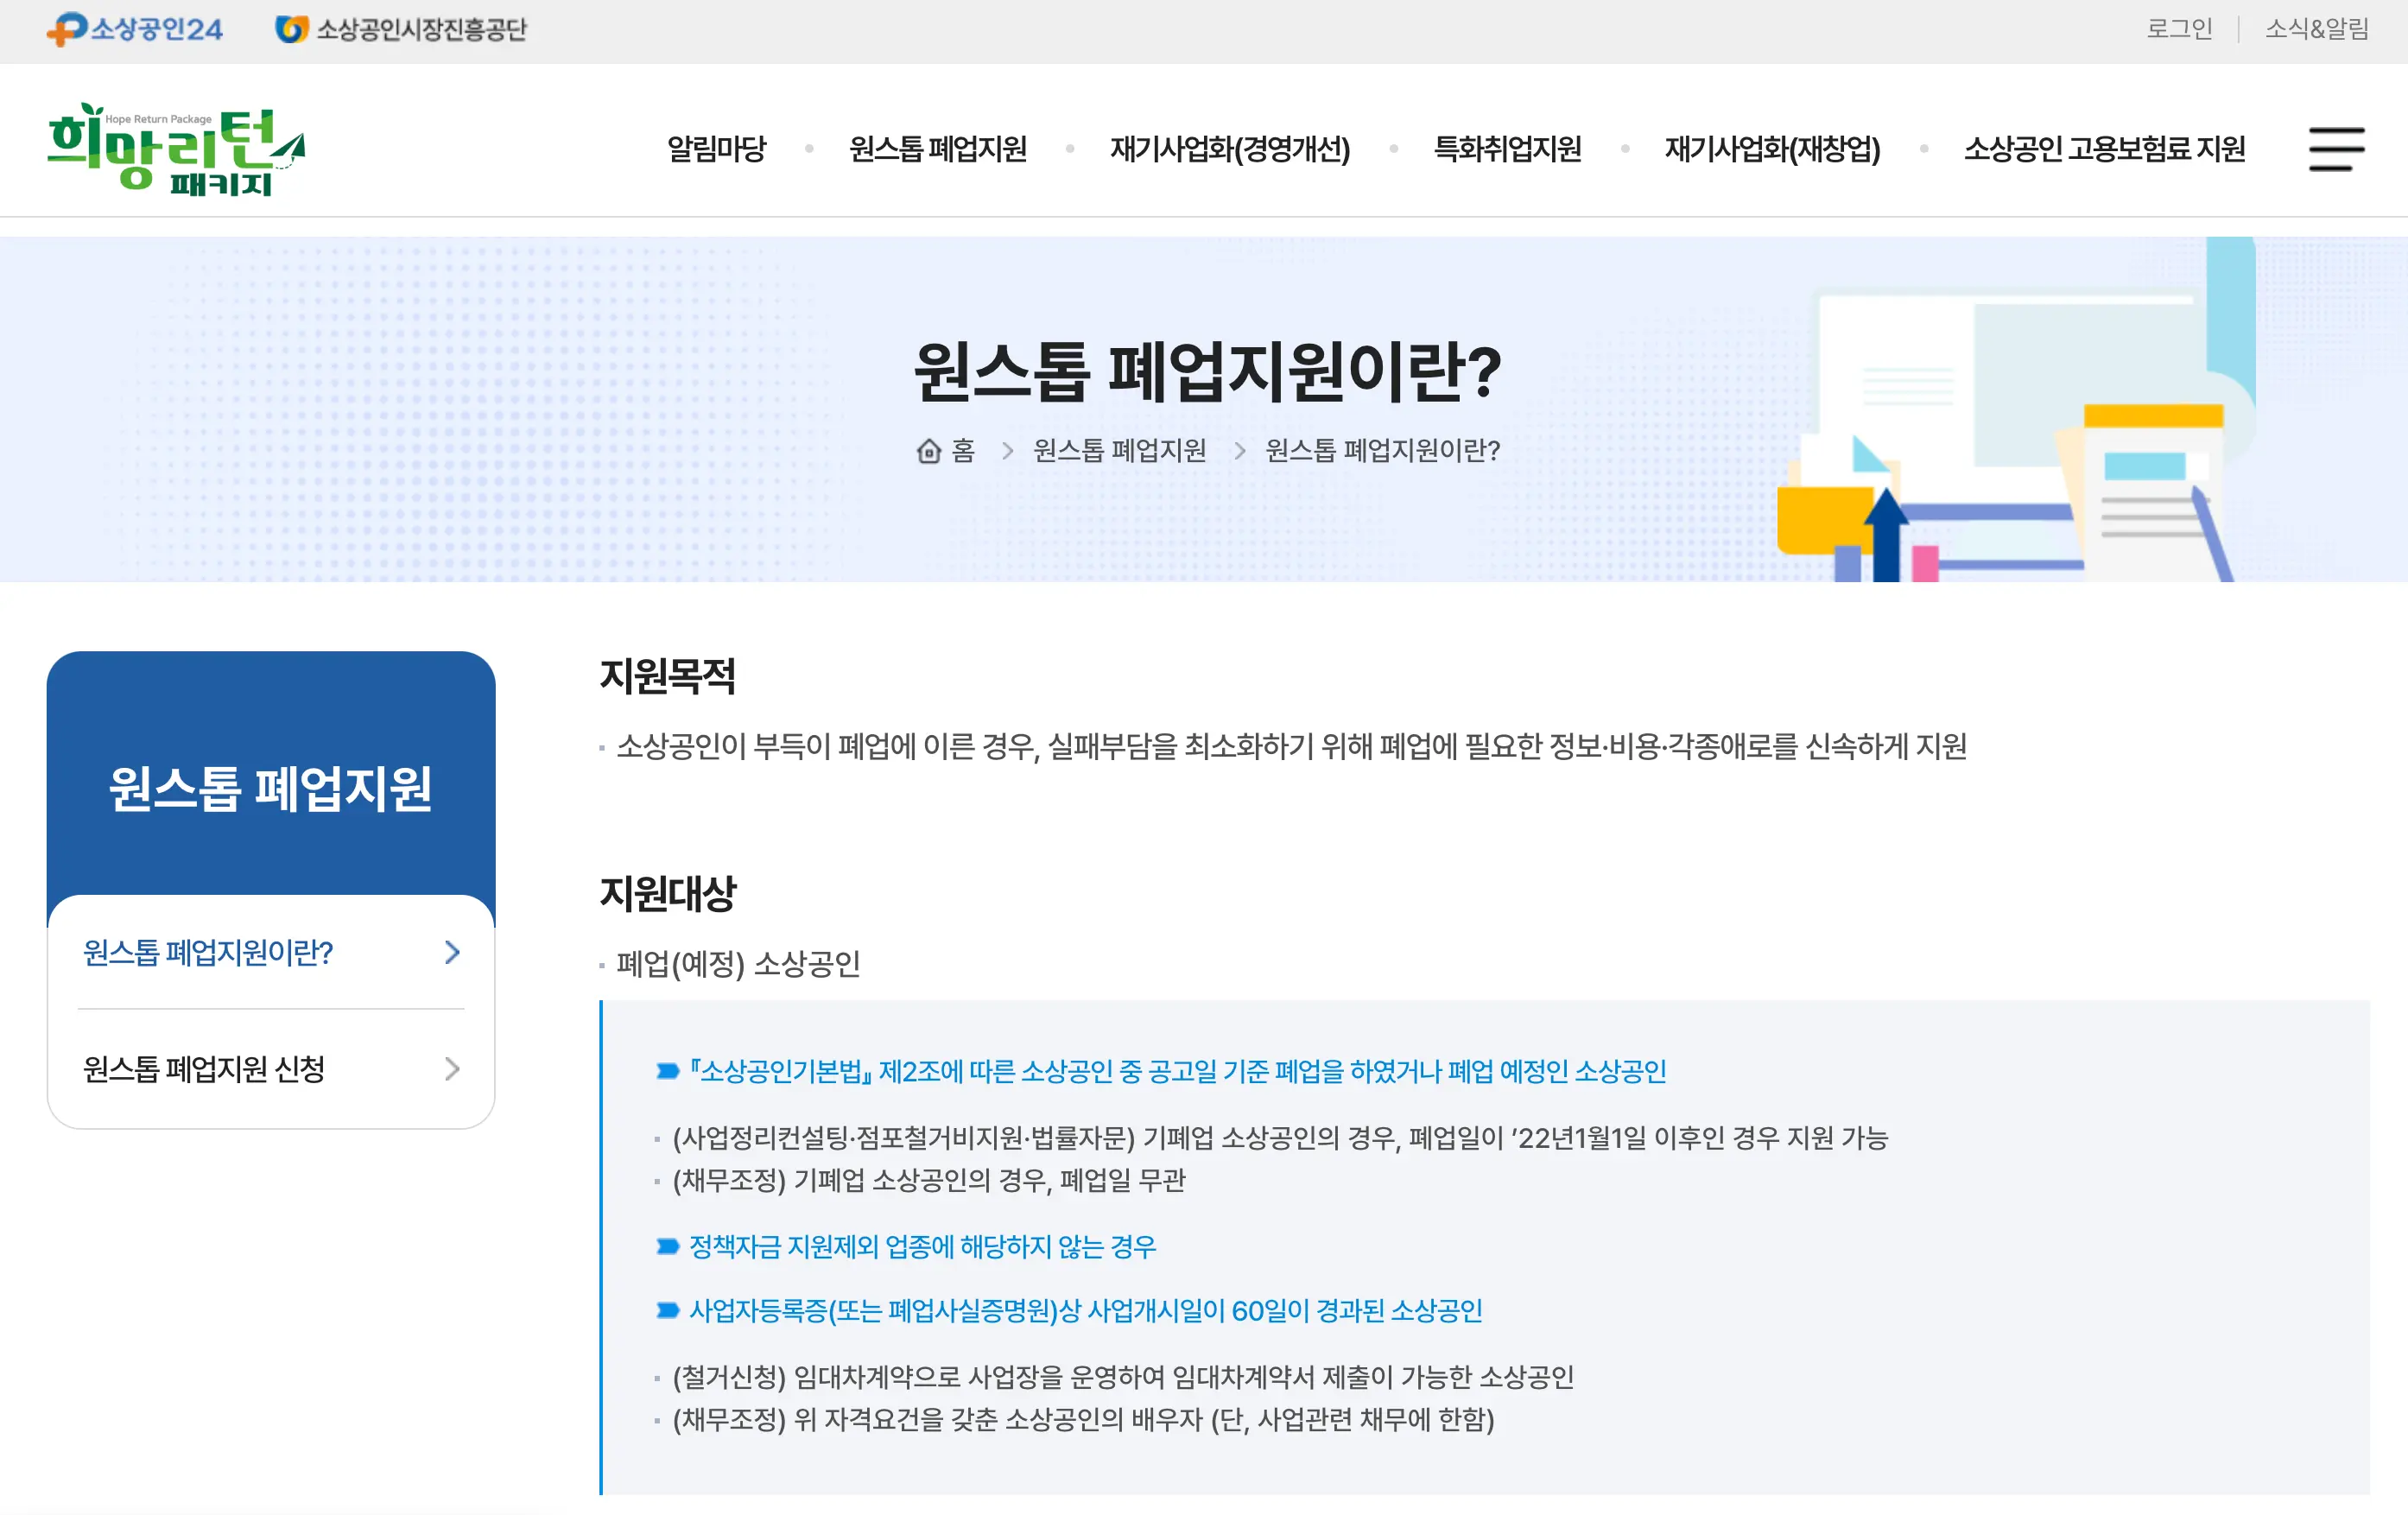Screen dimensions: 2408x1515
Task: Select 원스톱 폐업지원이란? sidebar item
Action: [208, 952]
